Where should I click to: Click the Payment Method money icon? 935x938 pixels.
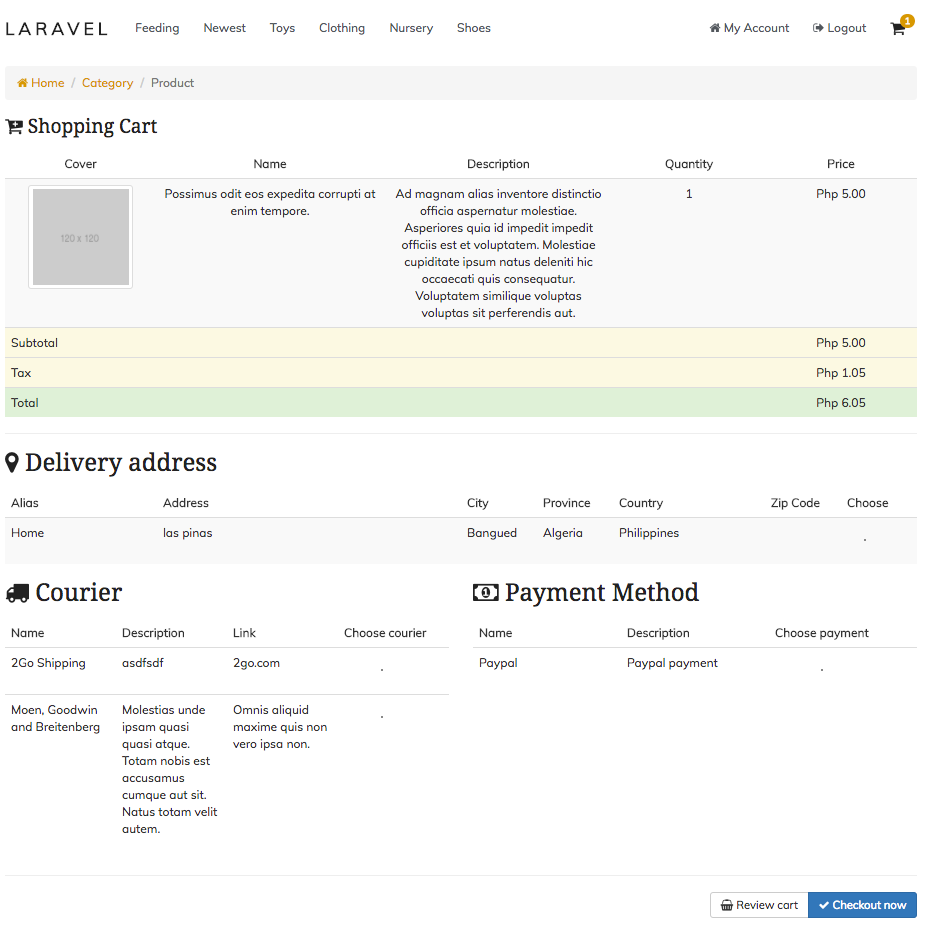[x=485, y=593]
